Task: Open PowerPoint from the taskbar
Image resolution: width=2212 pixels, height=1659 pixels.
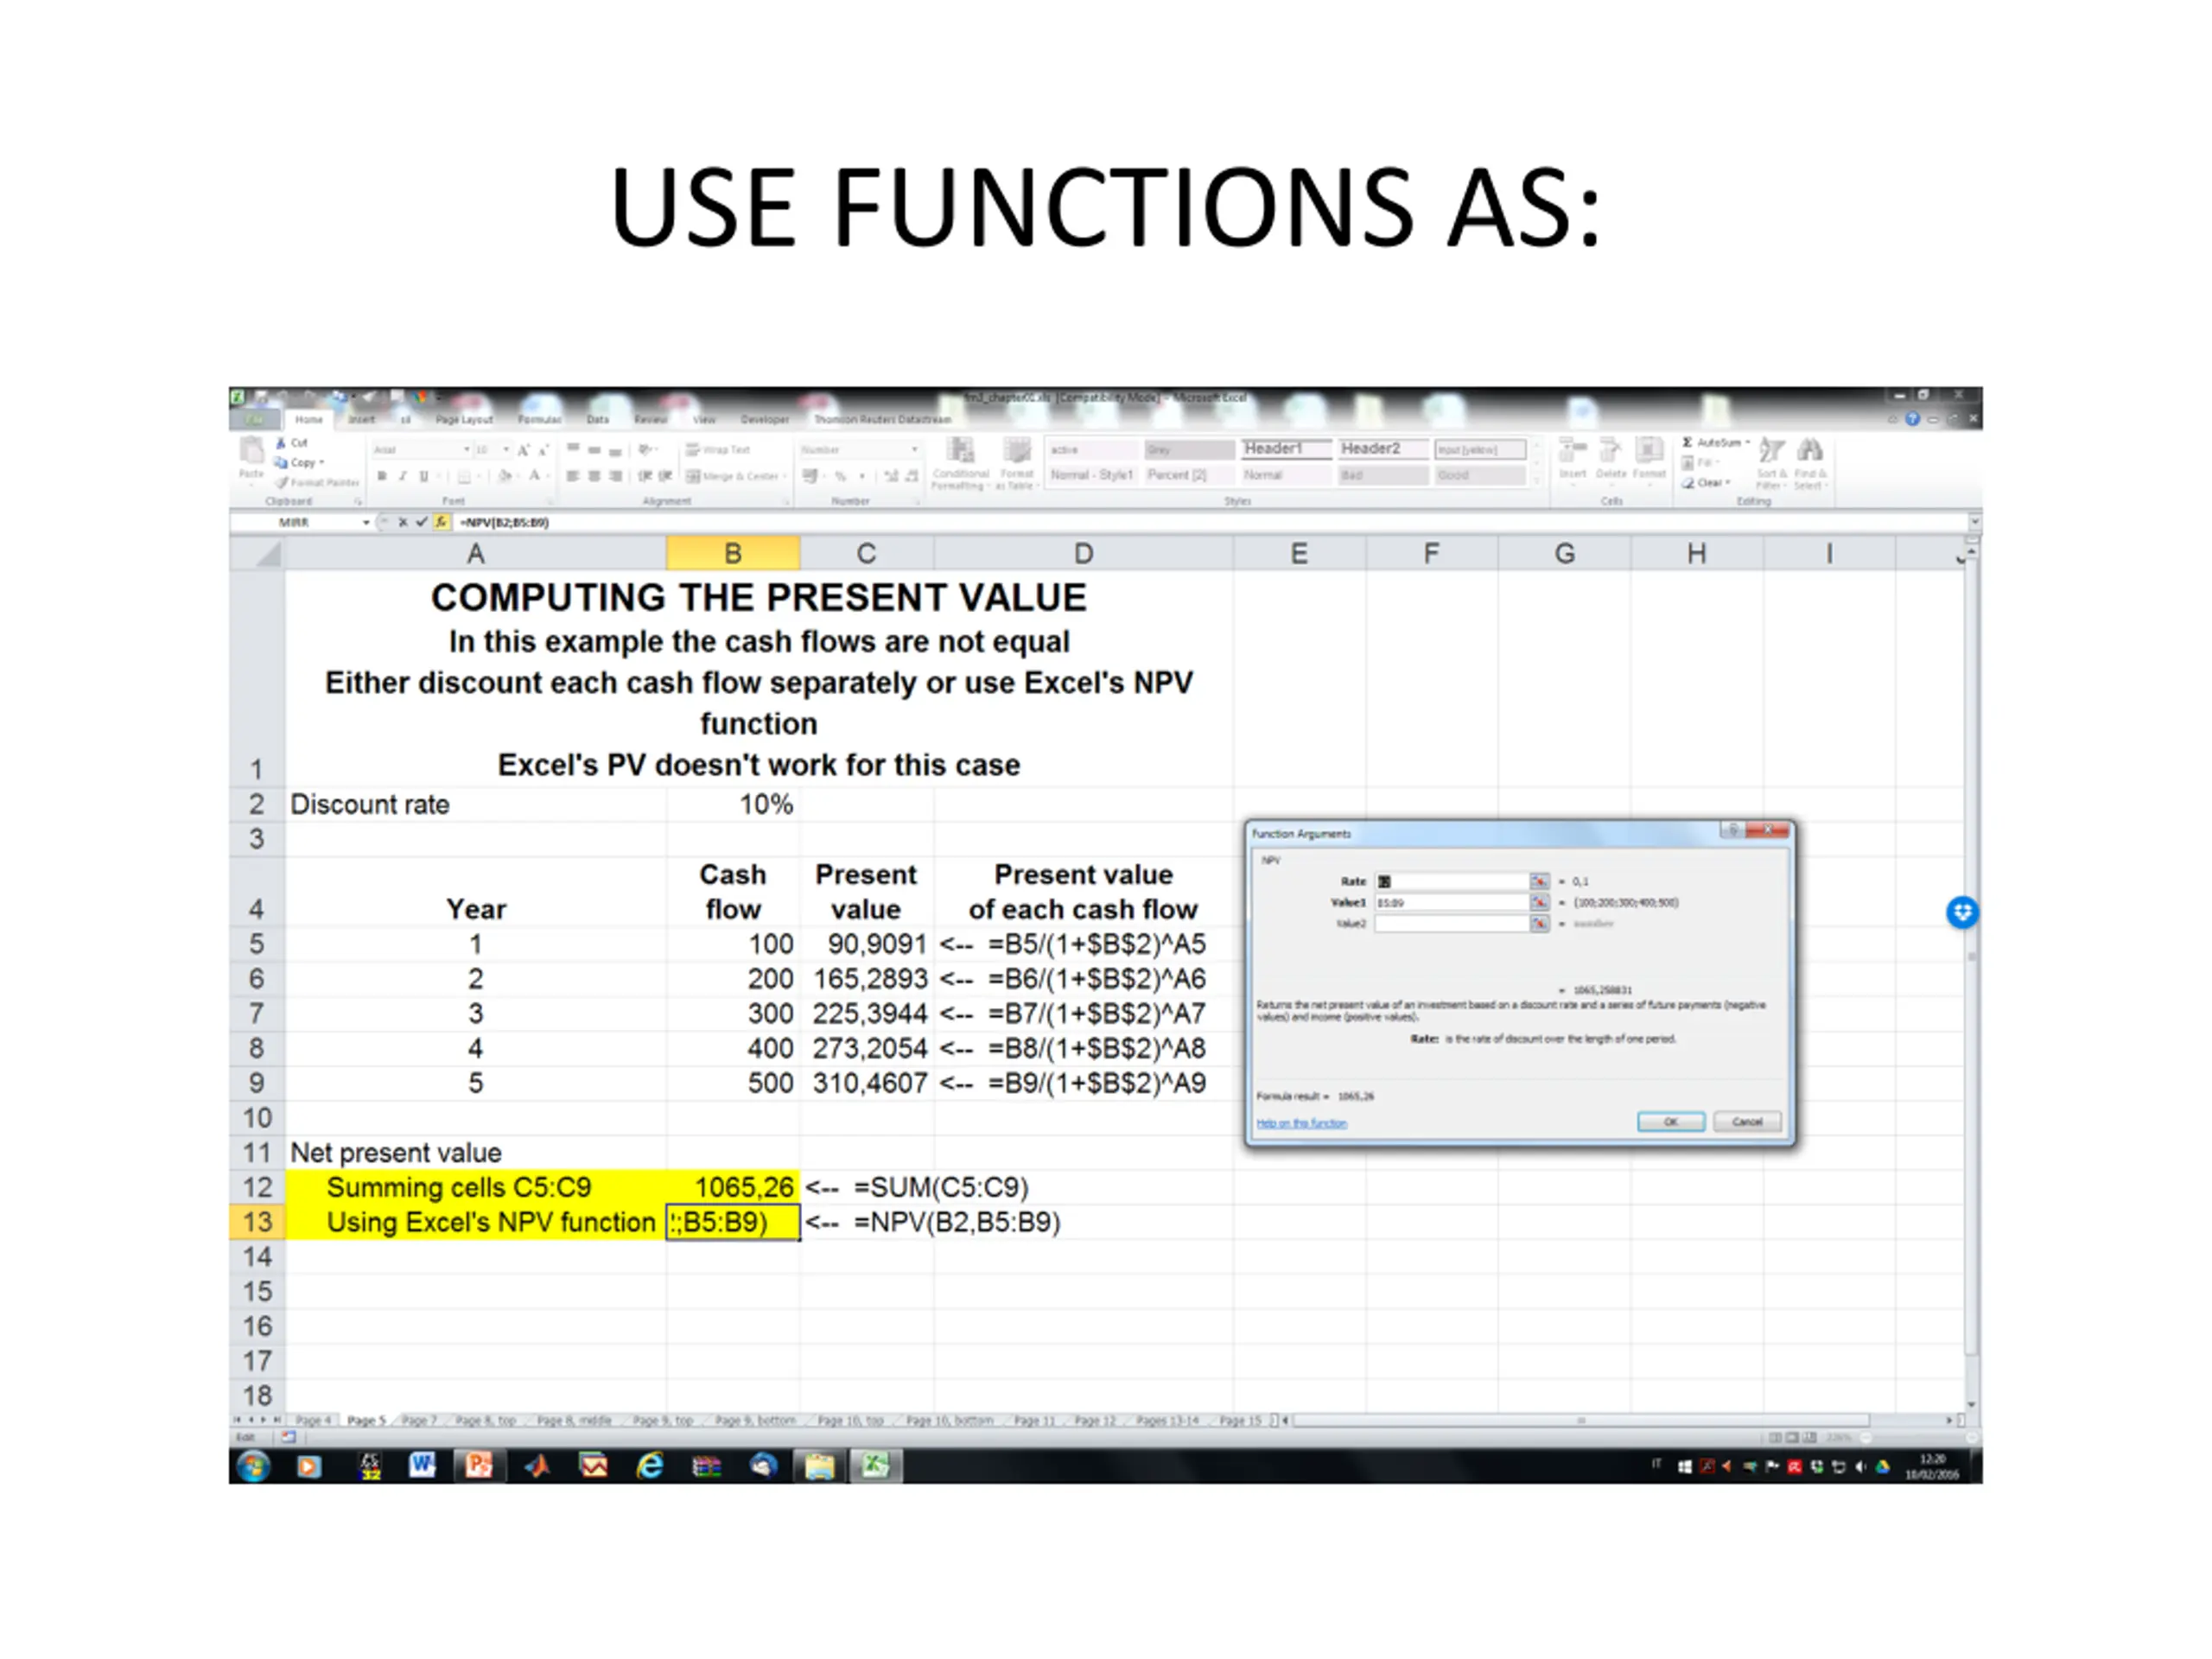Action: pyautogui.click(x=479, y=1466)
